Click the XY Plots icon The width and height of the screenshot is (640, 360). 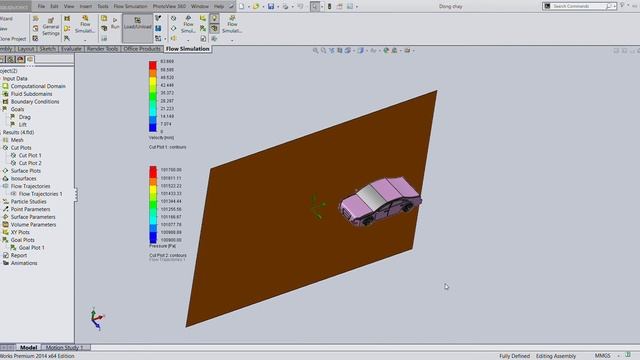coord(5,232)
